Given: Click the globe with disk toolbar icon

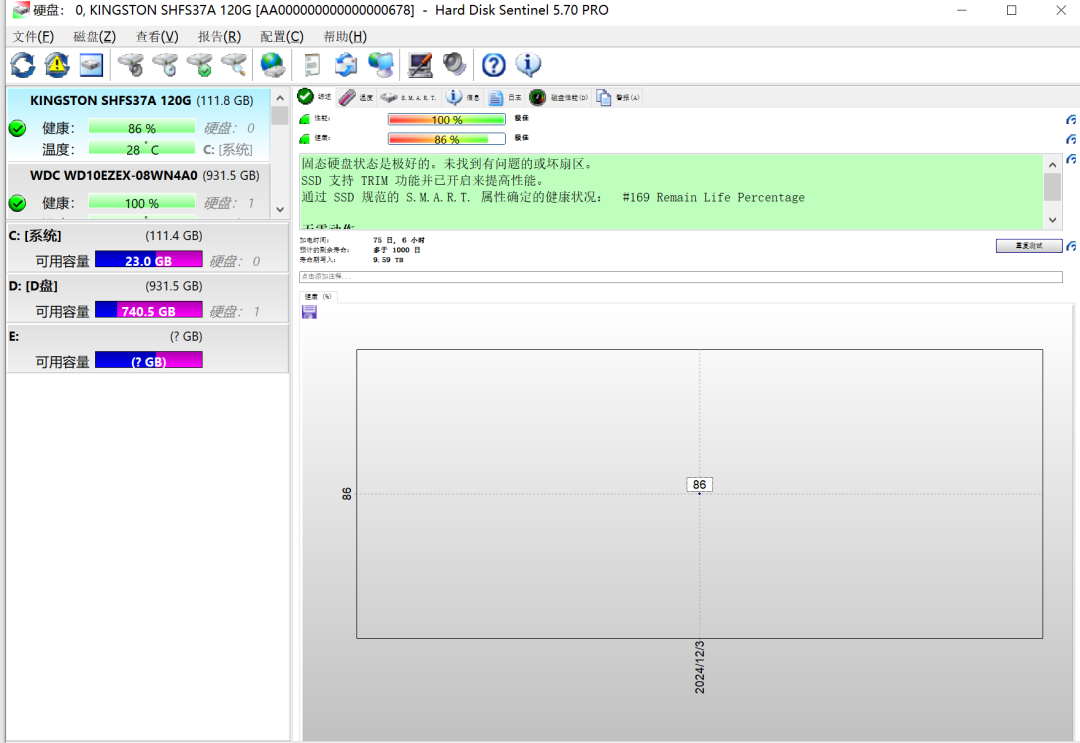Looking at the screenshot, I should tap(273, 65).
